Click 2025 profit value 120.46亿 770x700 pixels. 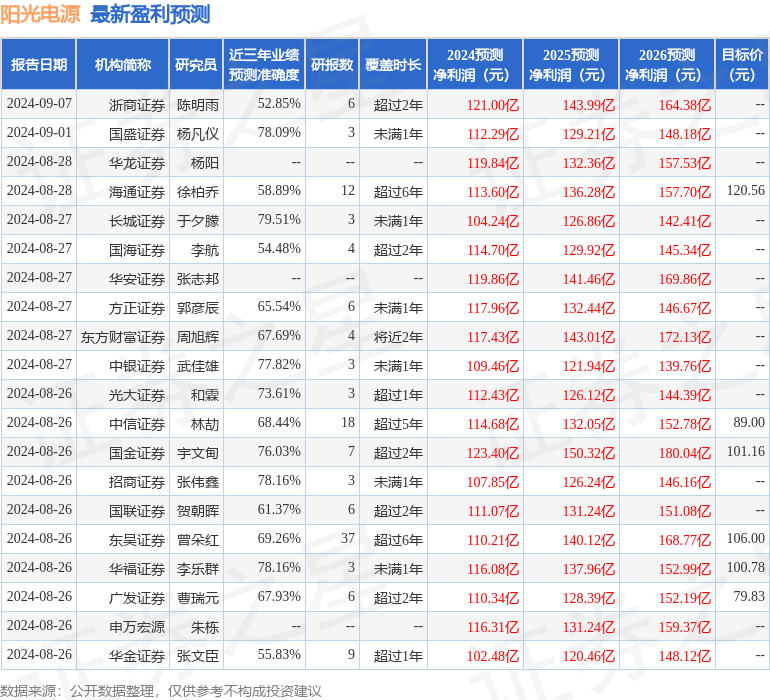[x=588, y=656]
